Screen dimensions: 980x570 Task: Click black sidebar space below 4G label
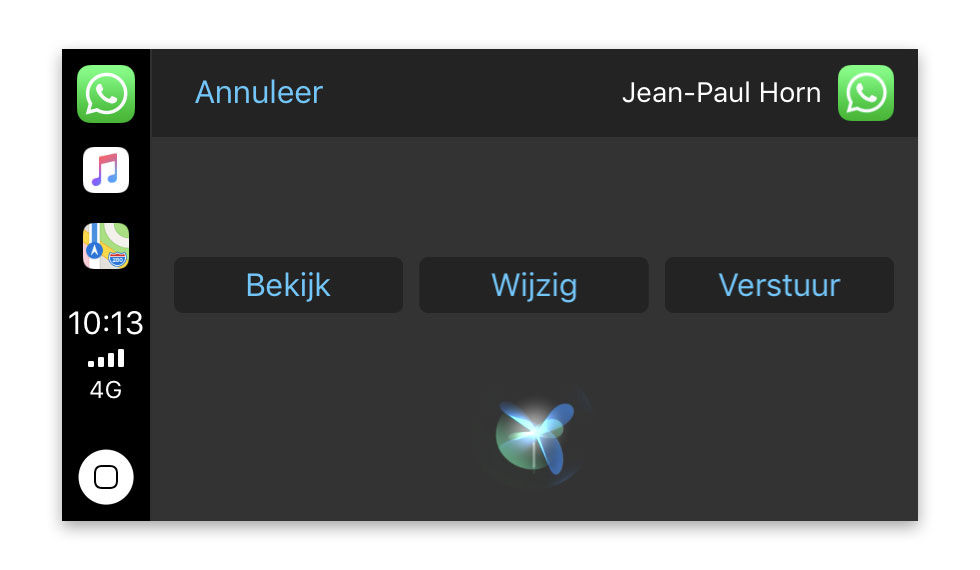pos(106,425)
